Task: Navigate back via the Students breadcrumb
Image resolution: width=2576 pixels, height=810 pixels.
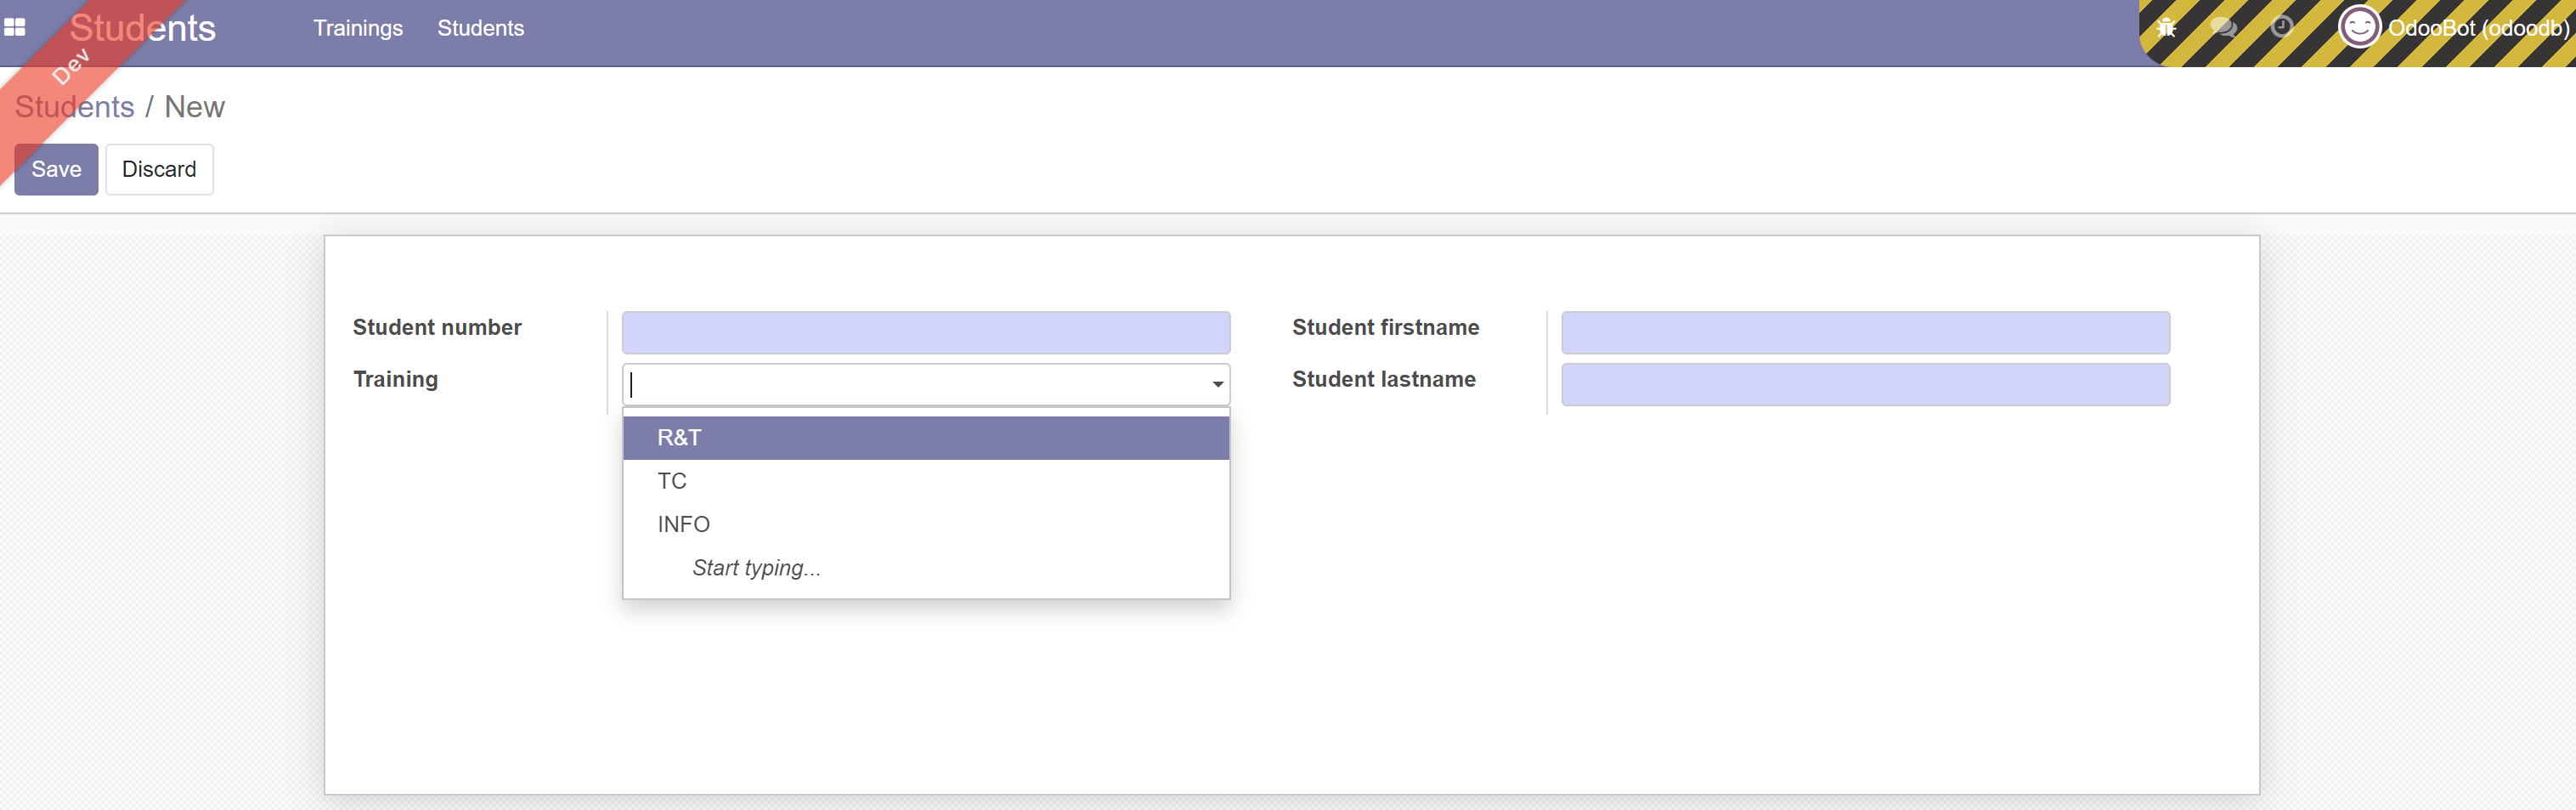Action: tap(74, 106)
